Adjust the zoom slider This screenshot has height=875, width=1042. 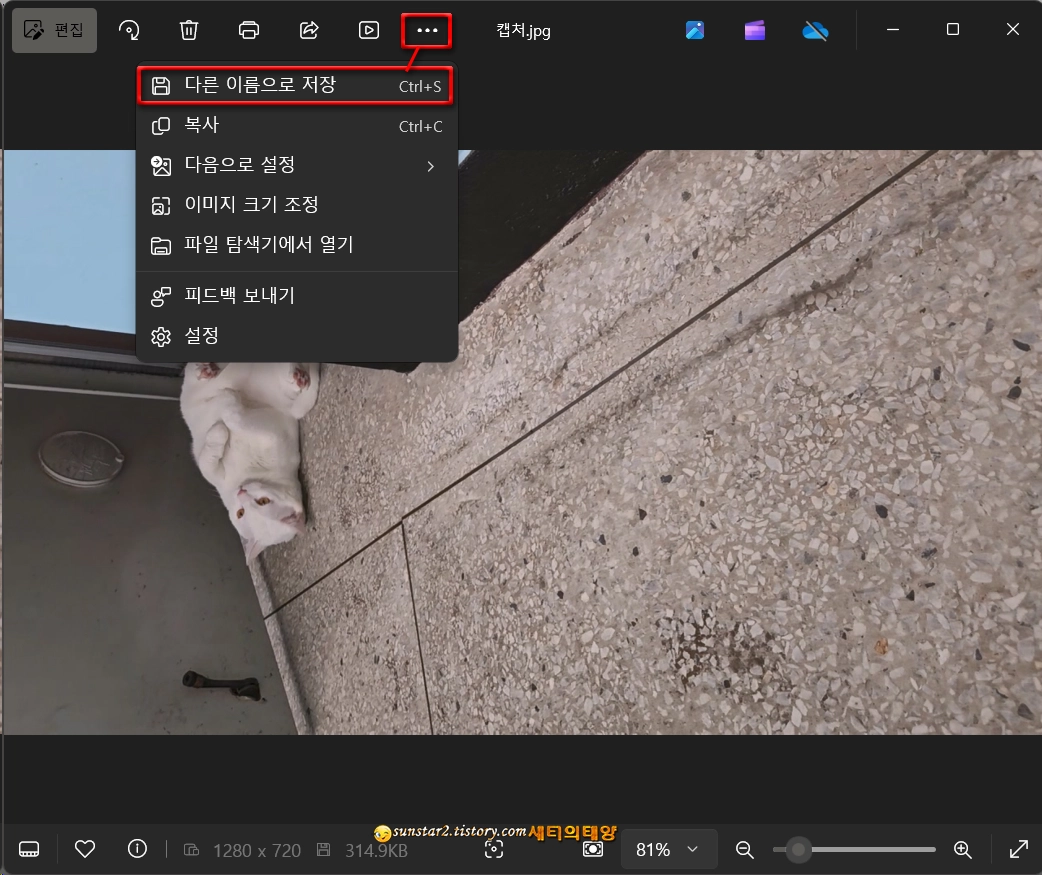[x=798, y=849]
